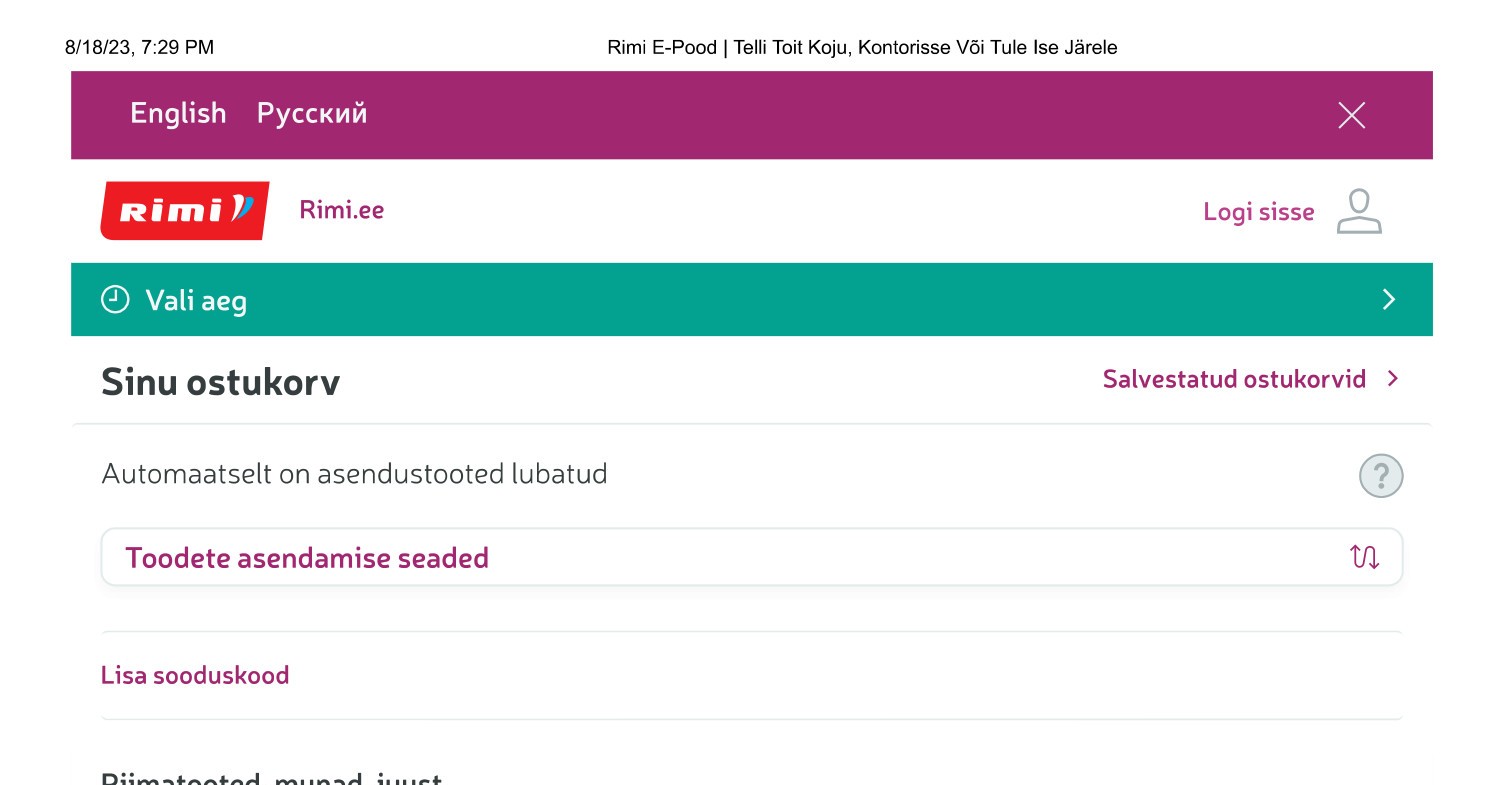Click the Piimatooted, munad, juust category heading
This screenshot has width=1500, height=785.
(x=271, y=778)
